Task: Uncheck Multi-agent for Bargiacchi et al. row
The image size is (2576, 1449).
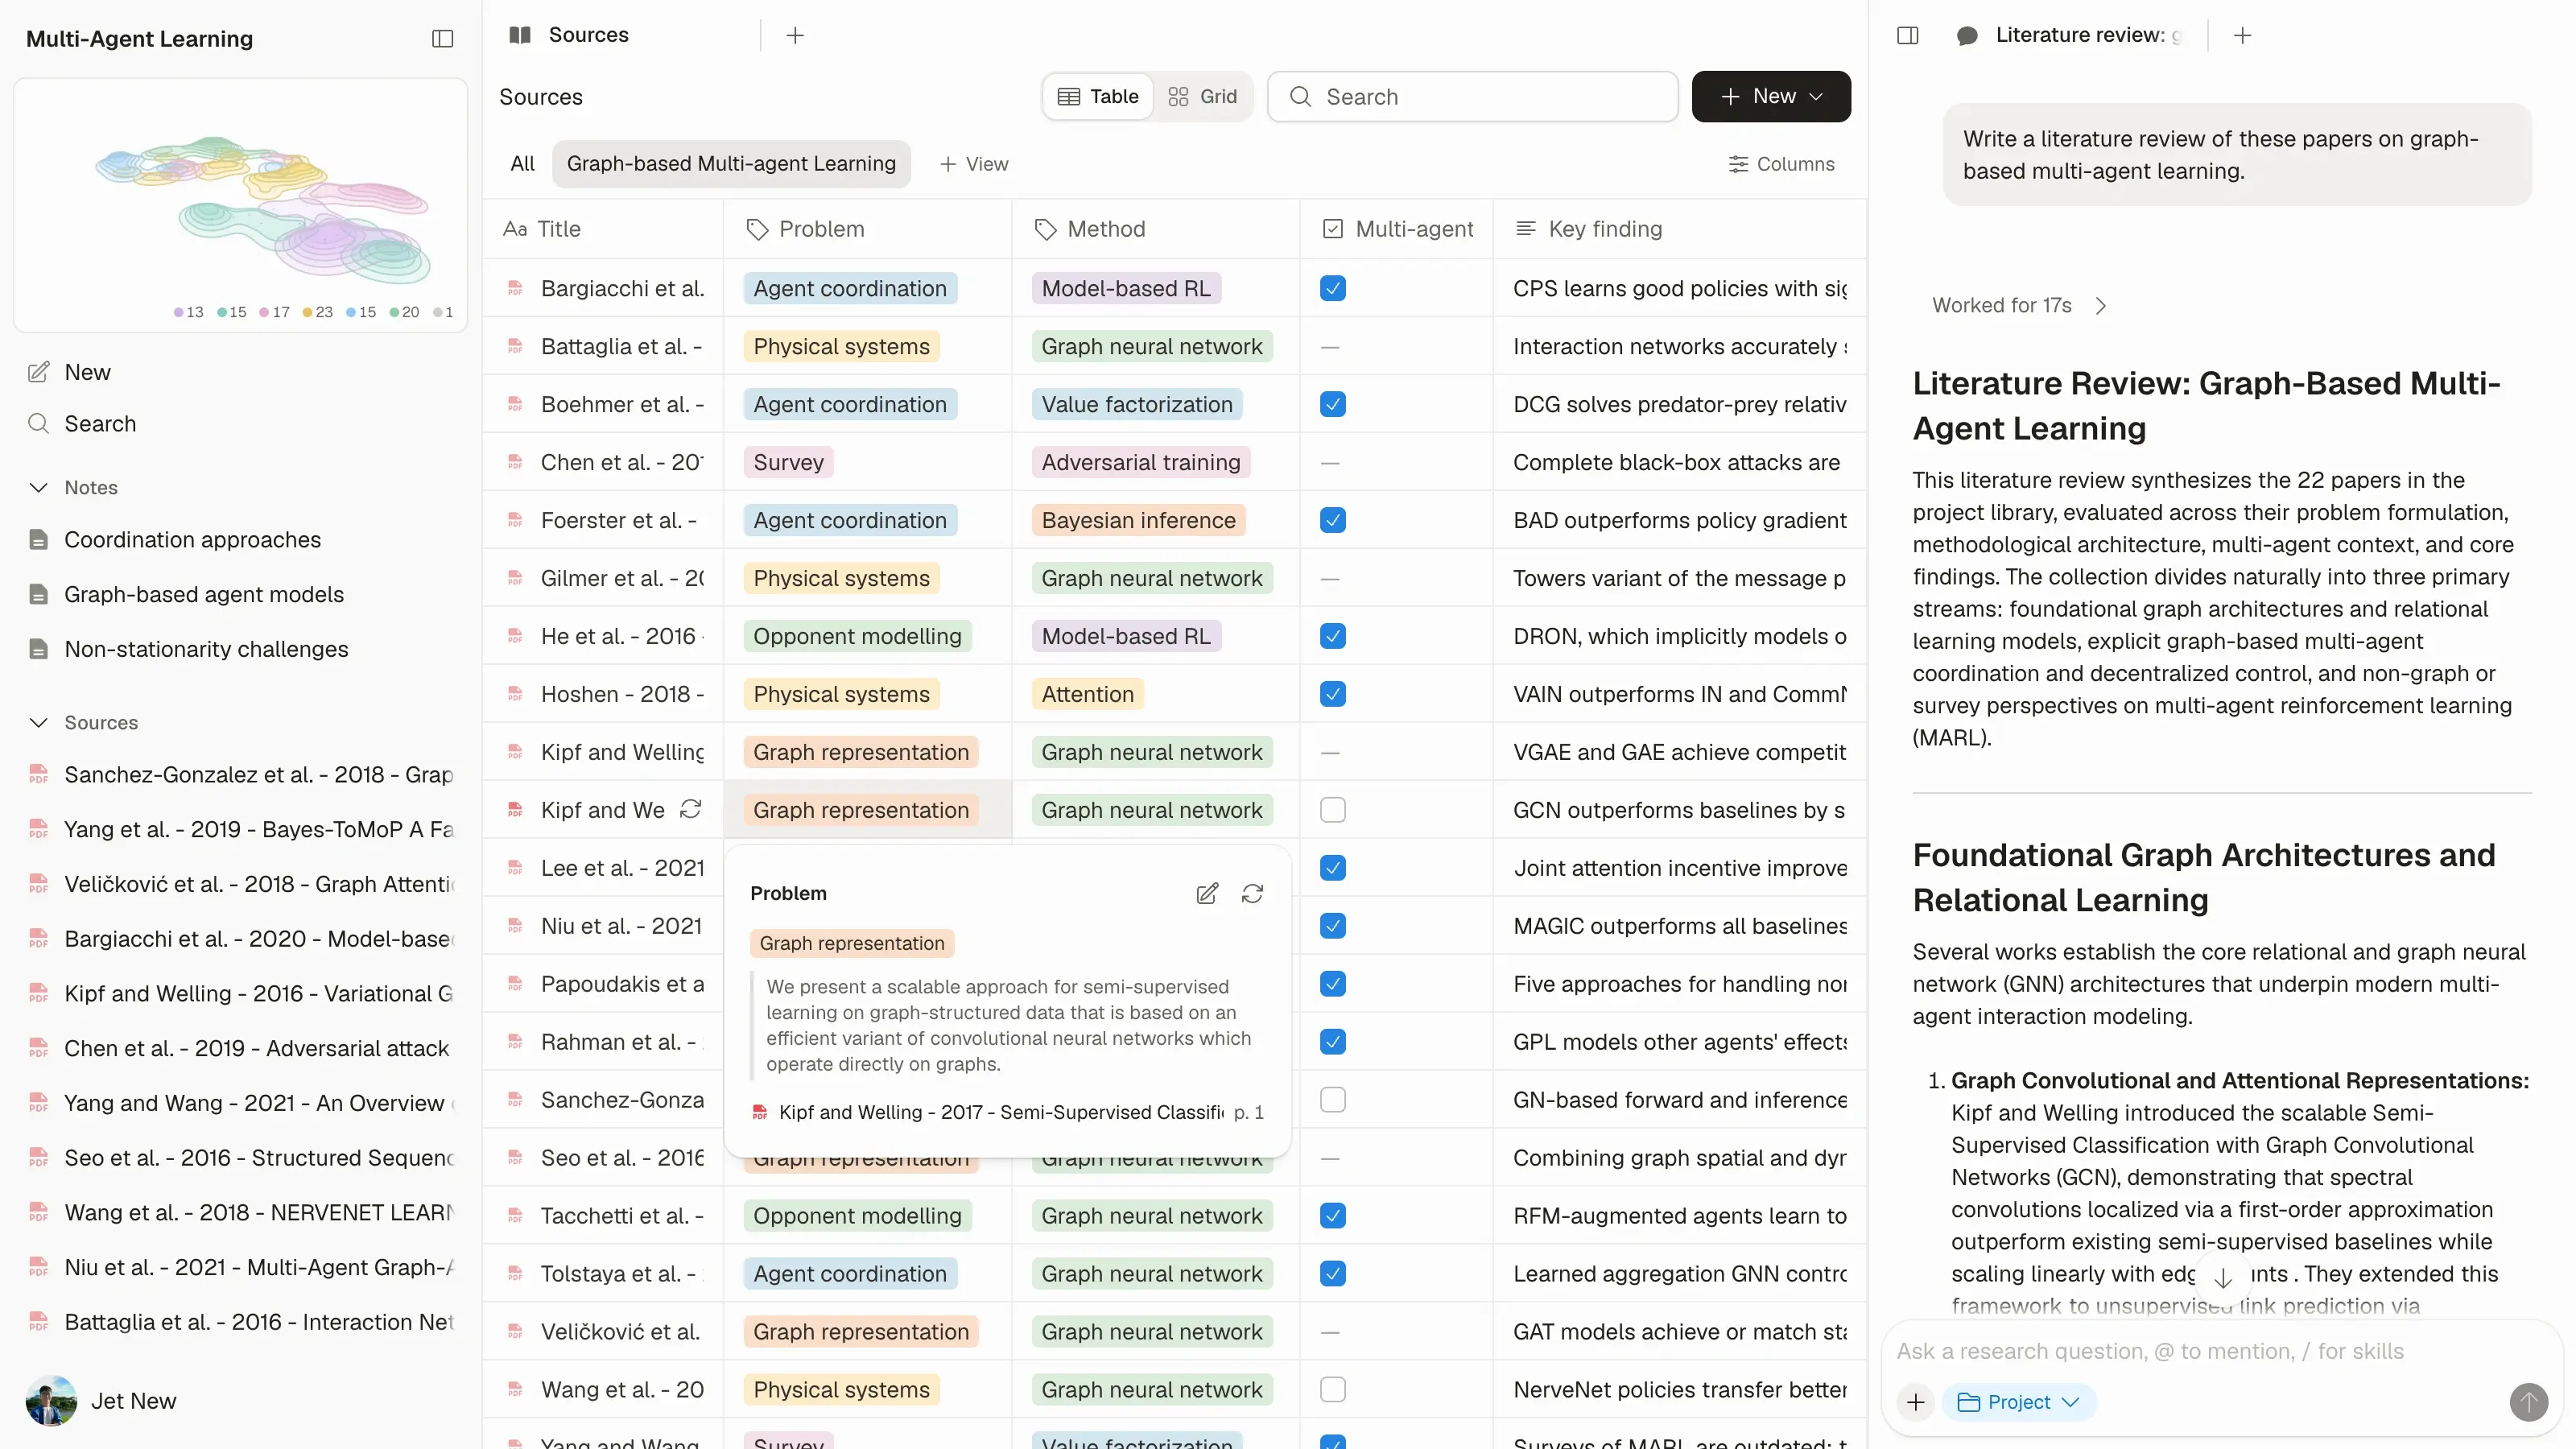Action: coord(1332,288)
